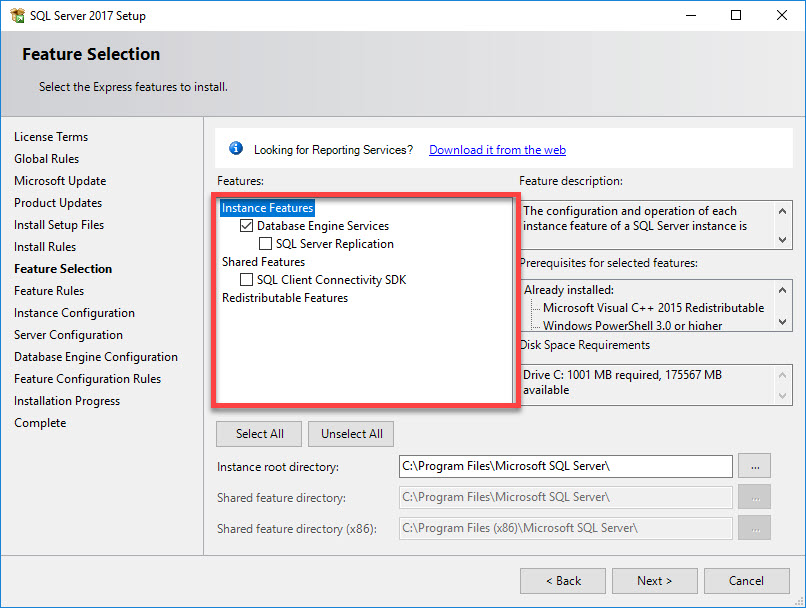806x608 pixels.
Task: Open Download it from the web link
Action: coord(497,150)
